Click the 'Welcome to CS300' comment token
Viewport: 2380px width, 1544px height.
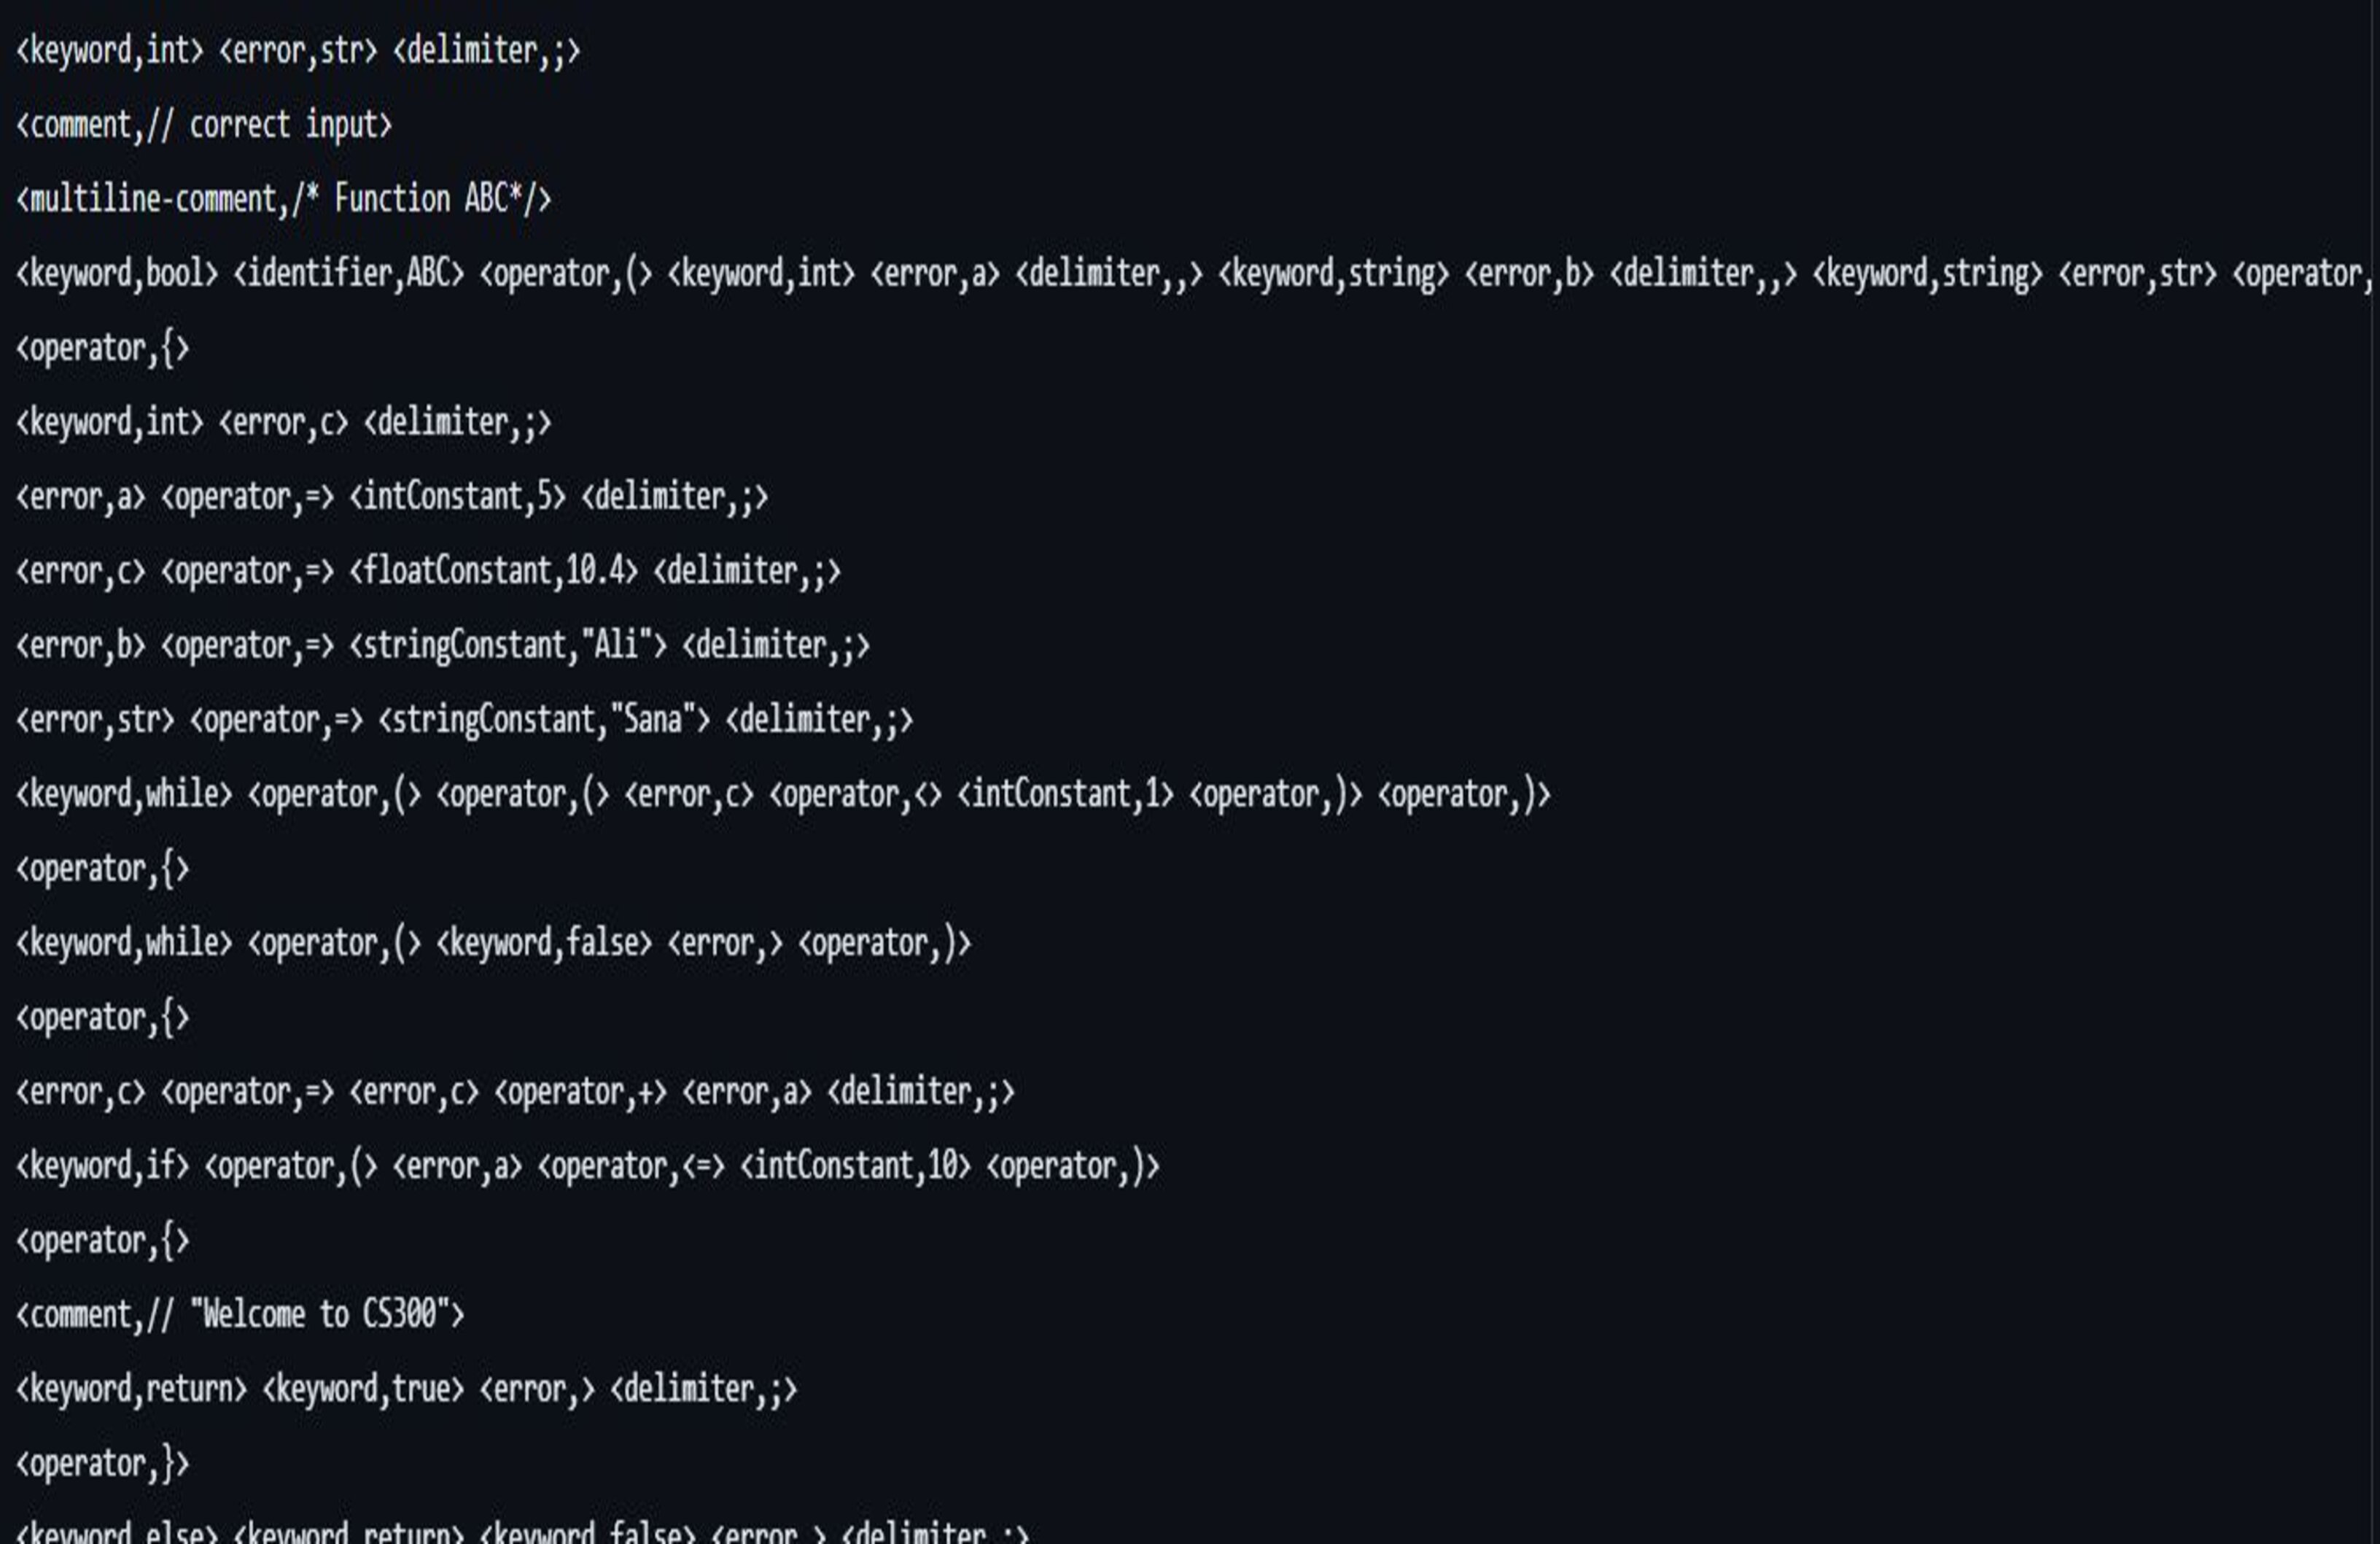240,1314
